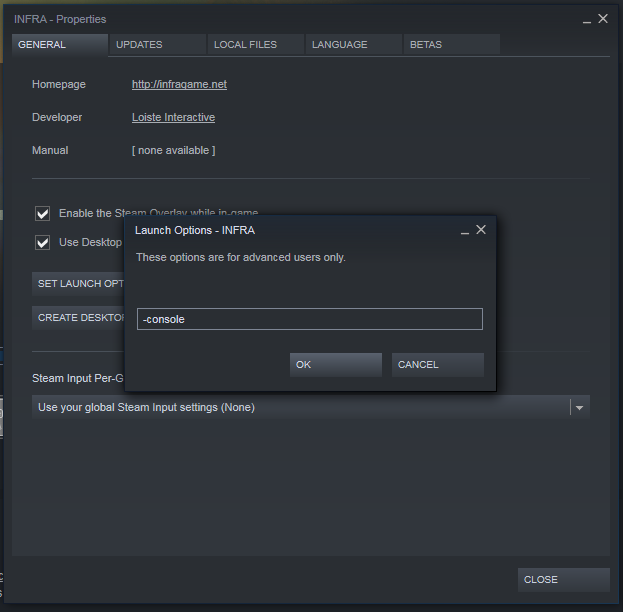Click the SET LAUNCH OPTIONS button
Viewport: 623px width, 612px height.
tap(78, 284)
